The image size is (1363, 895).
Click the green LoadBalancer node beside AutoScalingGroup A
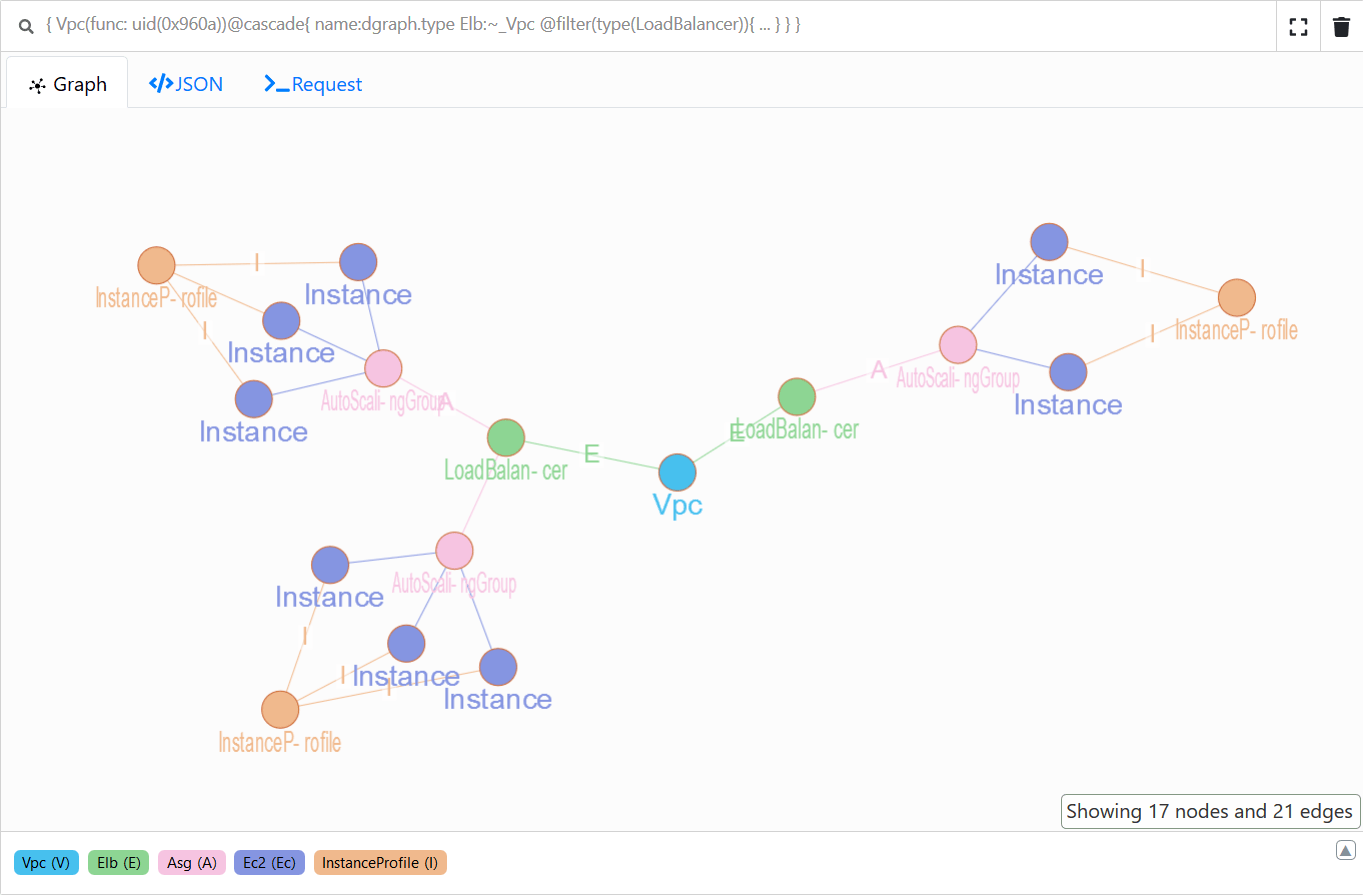(x=506, y=437)
